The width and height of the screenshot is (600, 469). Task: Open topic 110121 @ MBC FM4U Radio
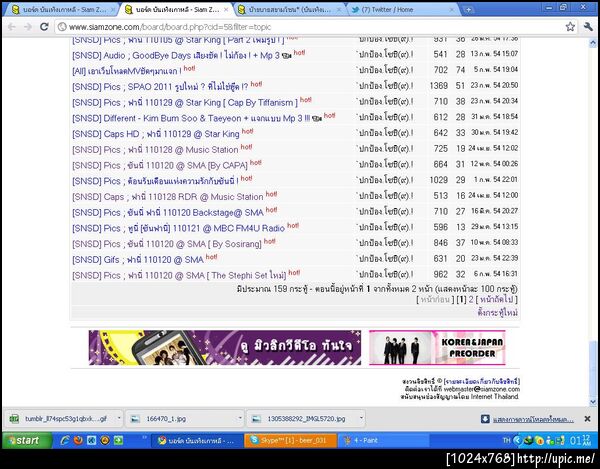(x=178, y=228)
